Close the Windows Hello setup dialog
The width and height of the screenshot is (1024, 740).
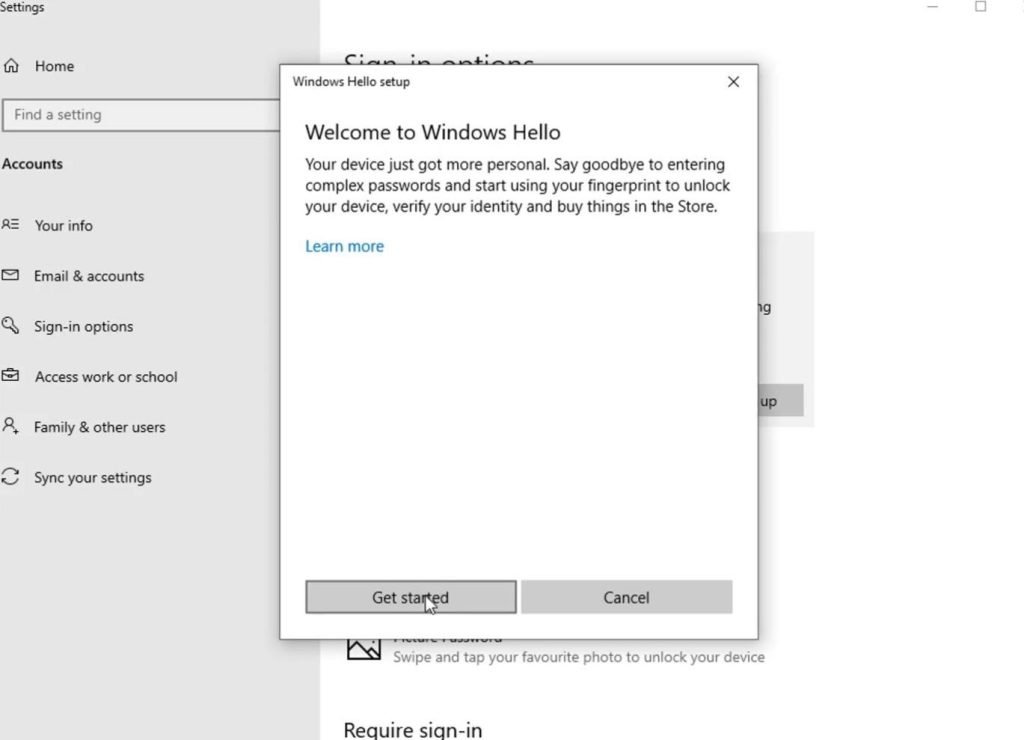click(x=733, y=82)
